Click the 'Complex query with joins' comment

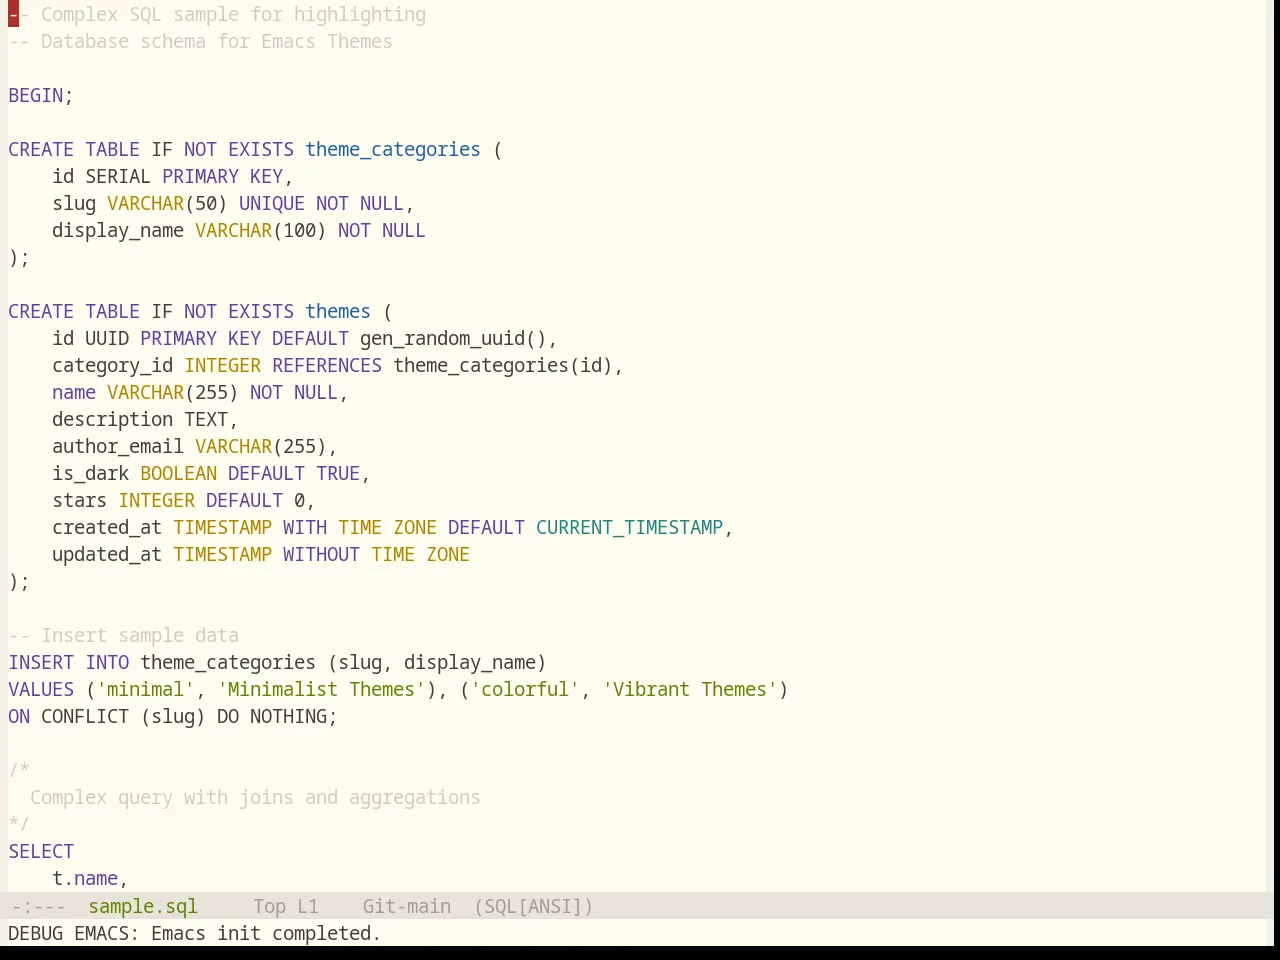pyautogui.click(x=255, y=797)
